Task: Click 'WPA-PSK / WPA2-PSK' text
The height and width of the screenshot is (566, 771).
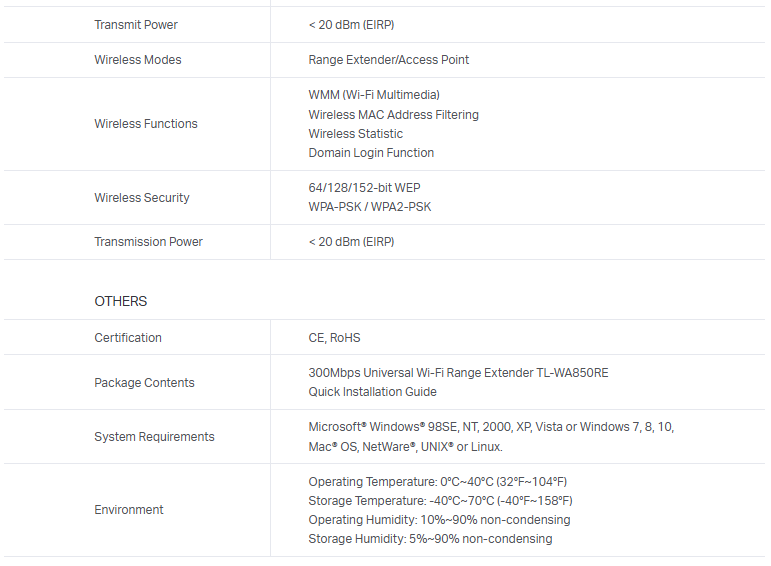Action: (x=369, y=207)
